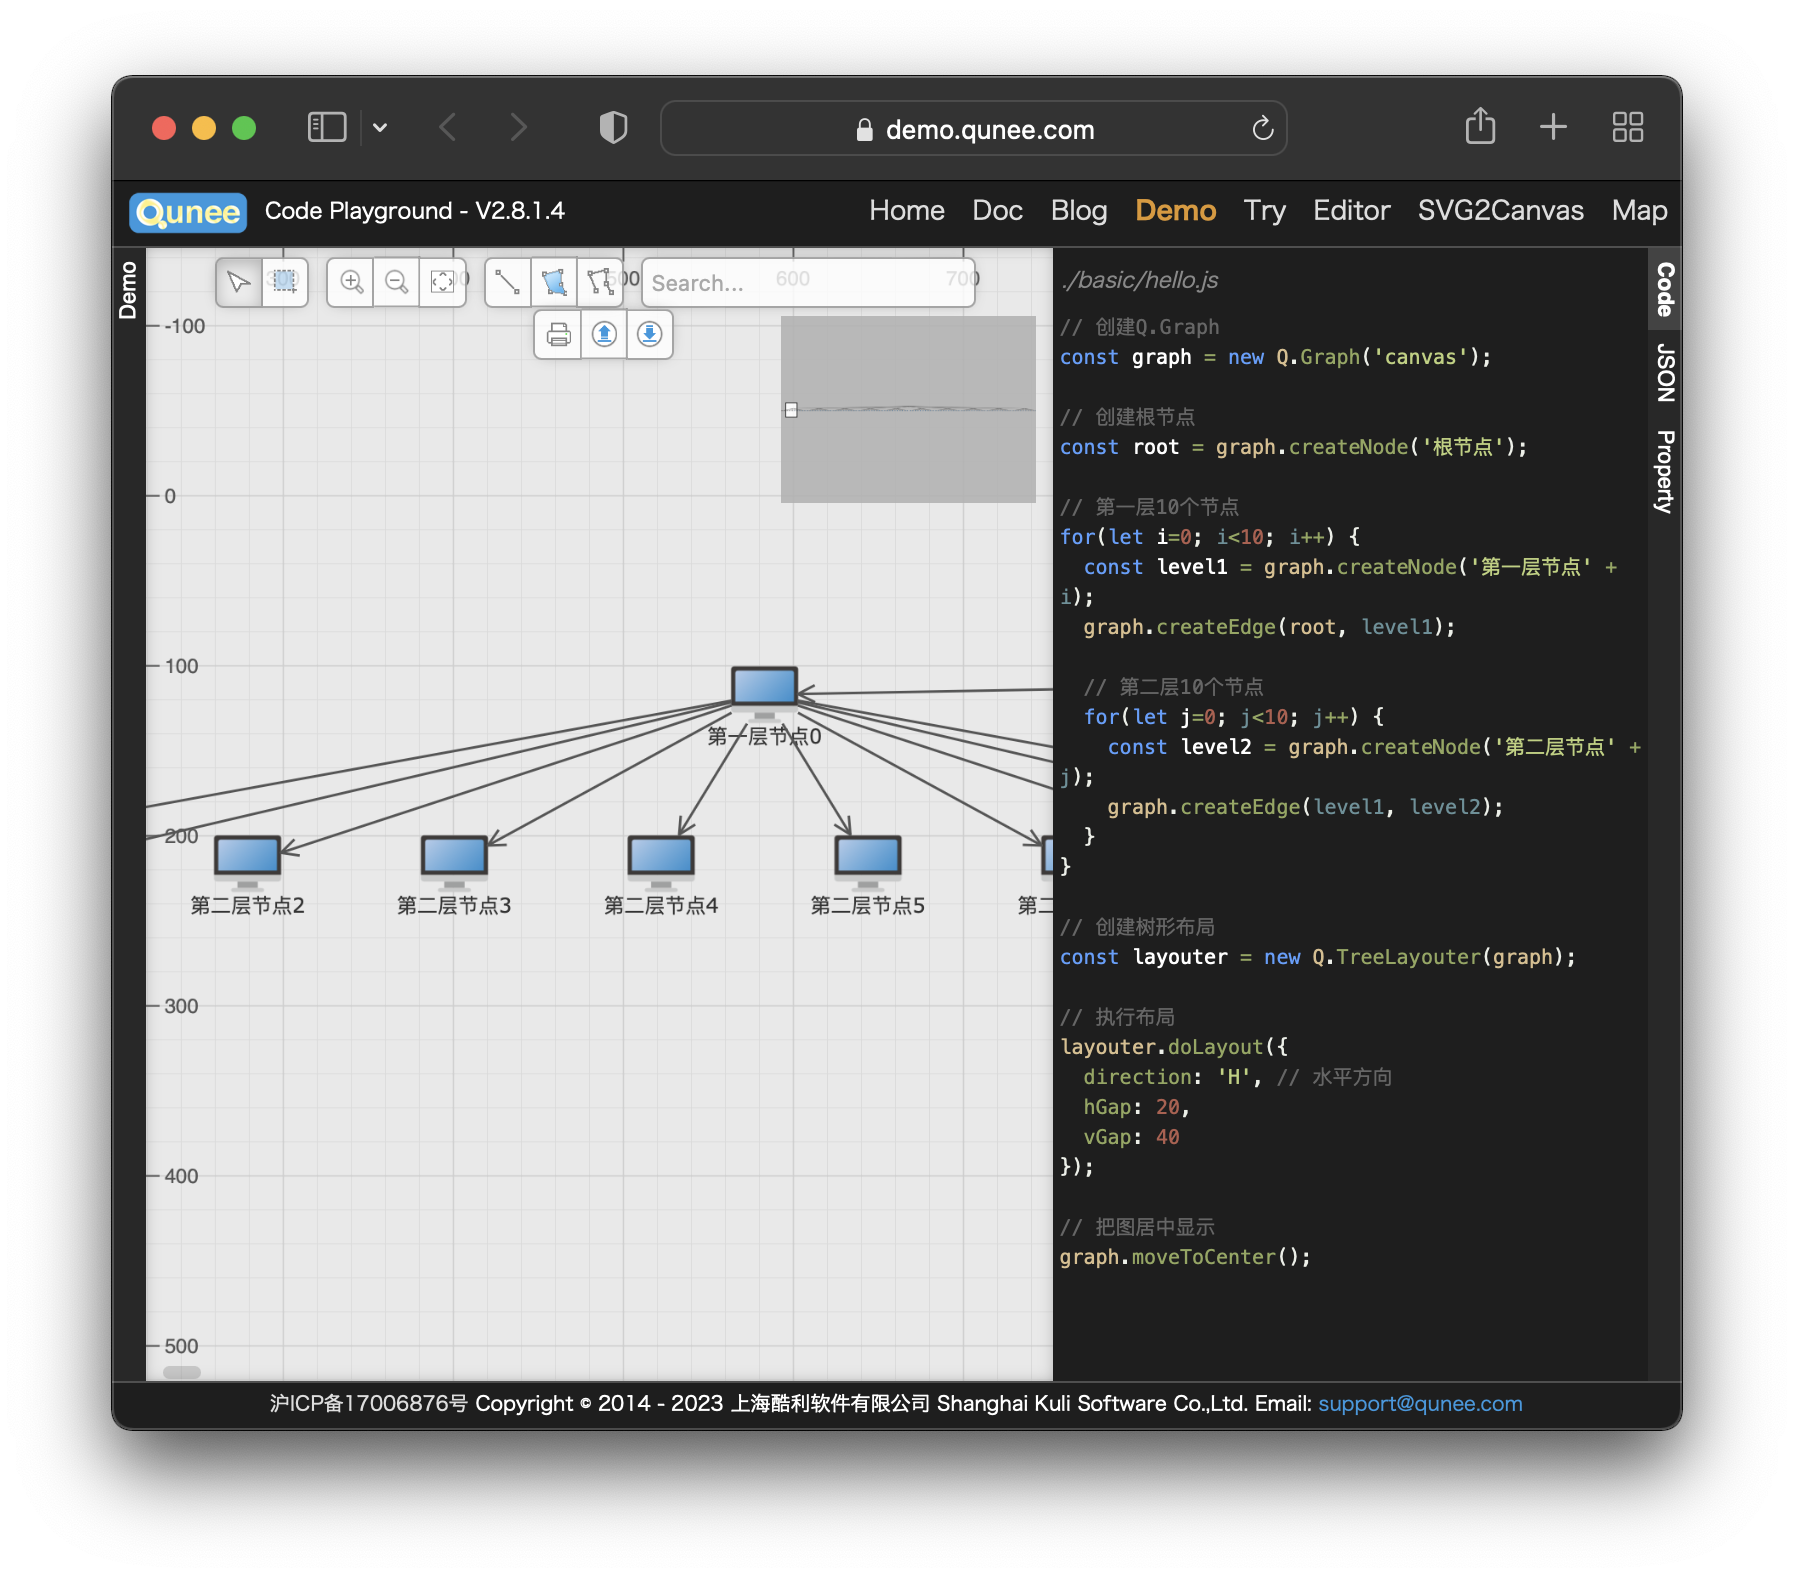Click the zoom in magnifier icon

[351, 282]
